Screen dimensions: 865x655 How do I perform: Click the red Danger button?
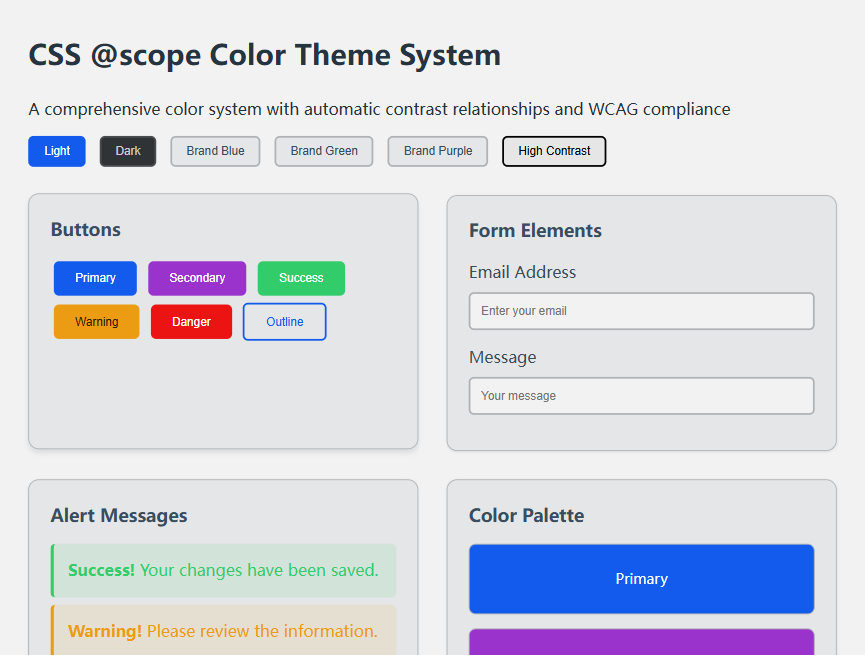click(191, 322)
